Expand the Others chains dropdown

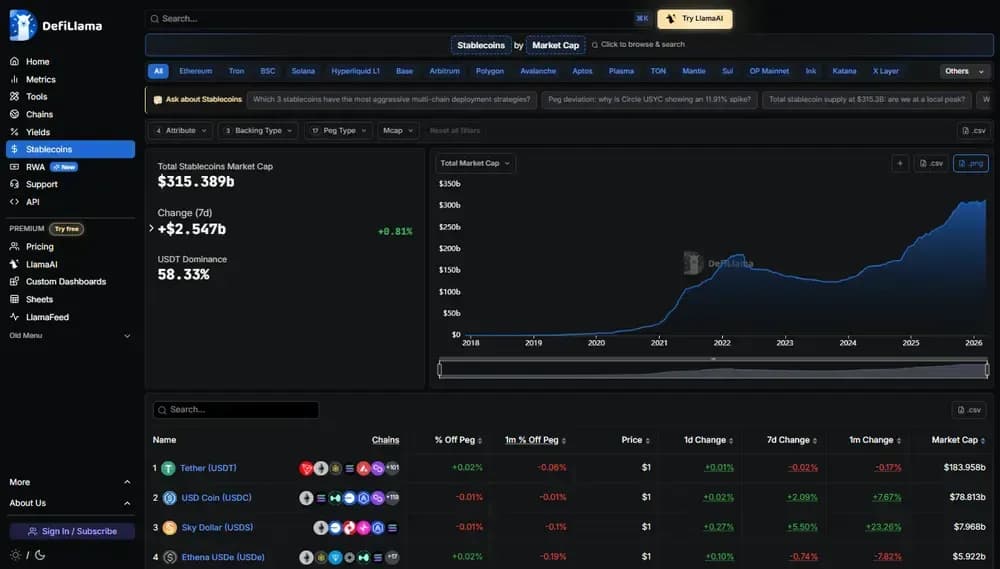point(964,71)
